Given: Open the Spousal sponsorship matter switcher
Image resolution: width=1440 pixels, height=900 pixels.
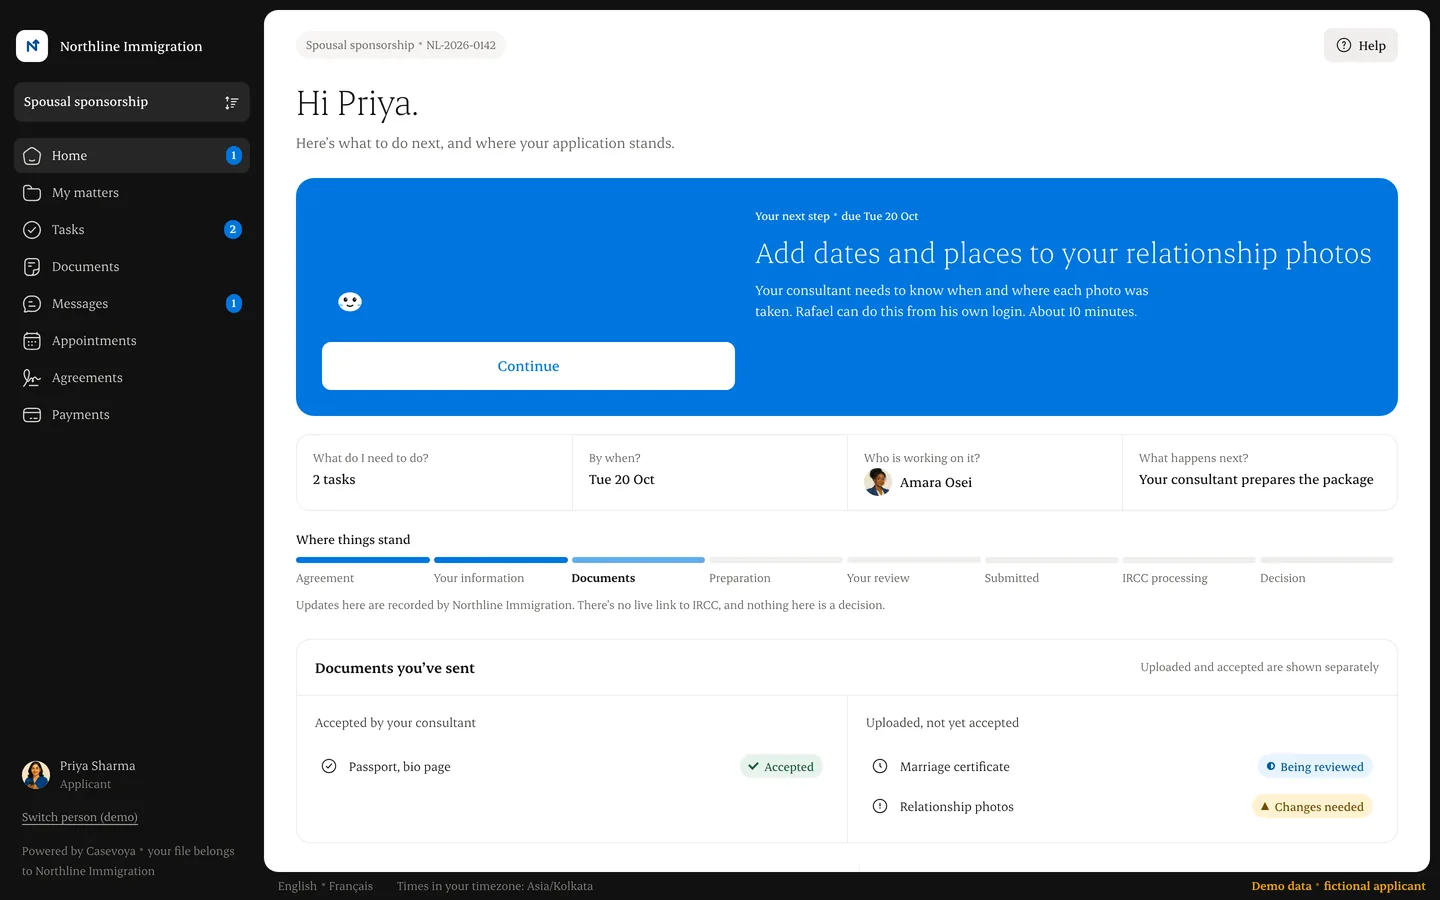Looking at the screenshot, I should pyautogui.click(x=132, y=102).
